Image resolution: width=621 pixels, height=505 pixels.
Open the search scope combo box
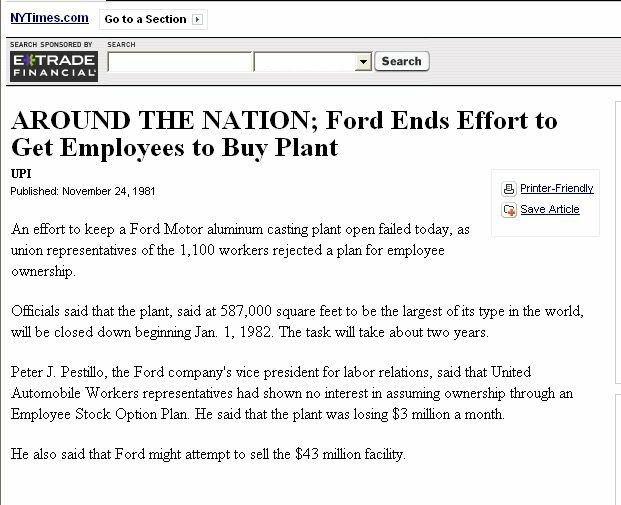tap(312, 62)
